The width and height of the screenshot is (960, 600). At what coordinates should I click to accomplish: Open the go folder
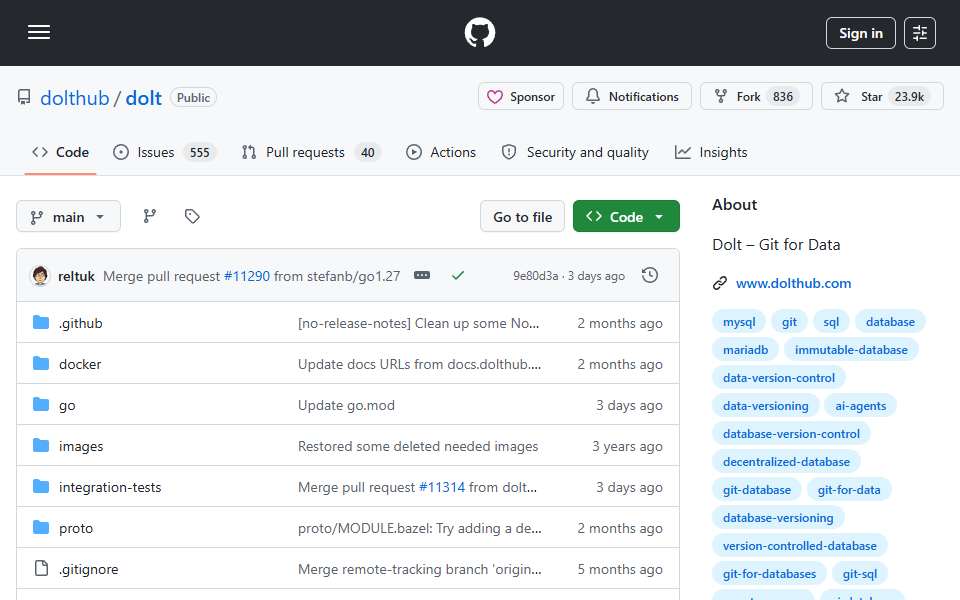point(67,405)
